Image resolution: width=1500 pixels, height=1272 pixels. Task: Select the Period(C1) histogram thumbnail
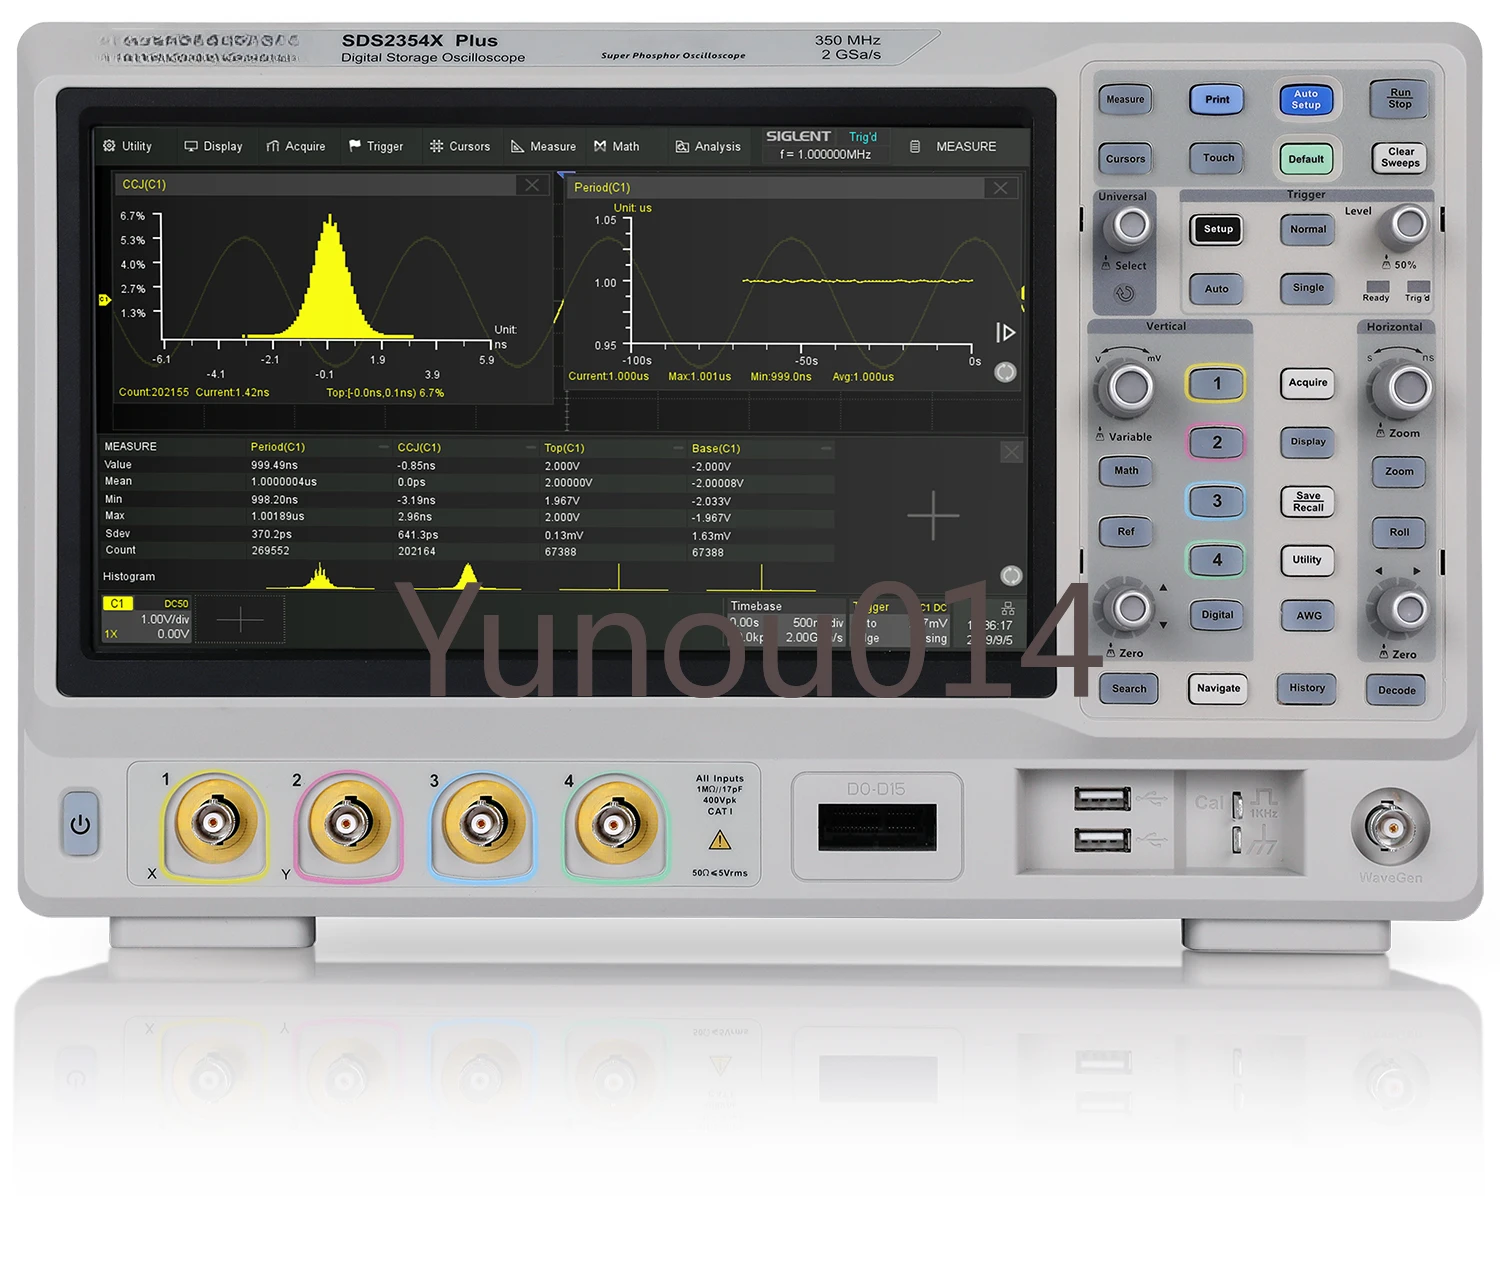tap(320, 576)
